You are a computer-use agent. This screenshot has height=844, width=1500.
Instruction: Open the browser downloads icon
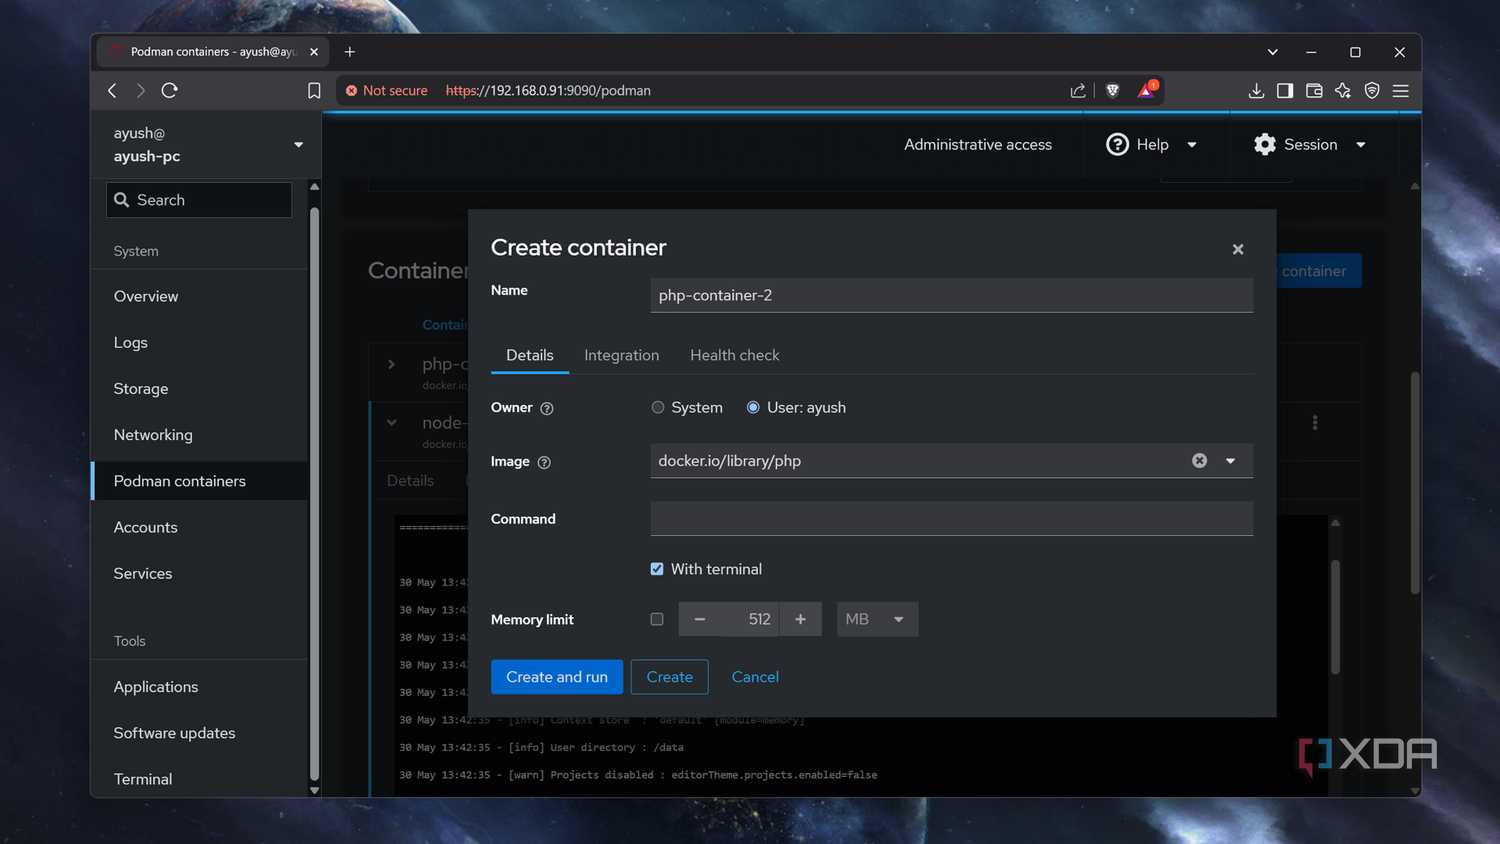(1256, 91)
